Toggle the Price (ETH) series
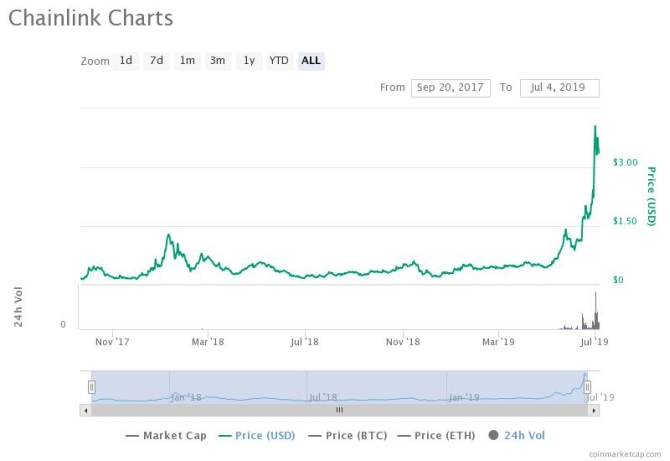Viewport: 670px width, 461px height. [436, 436]
